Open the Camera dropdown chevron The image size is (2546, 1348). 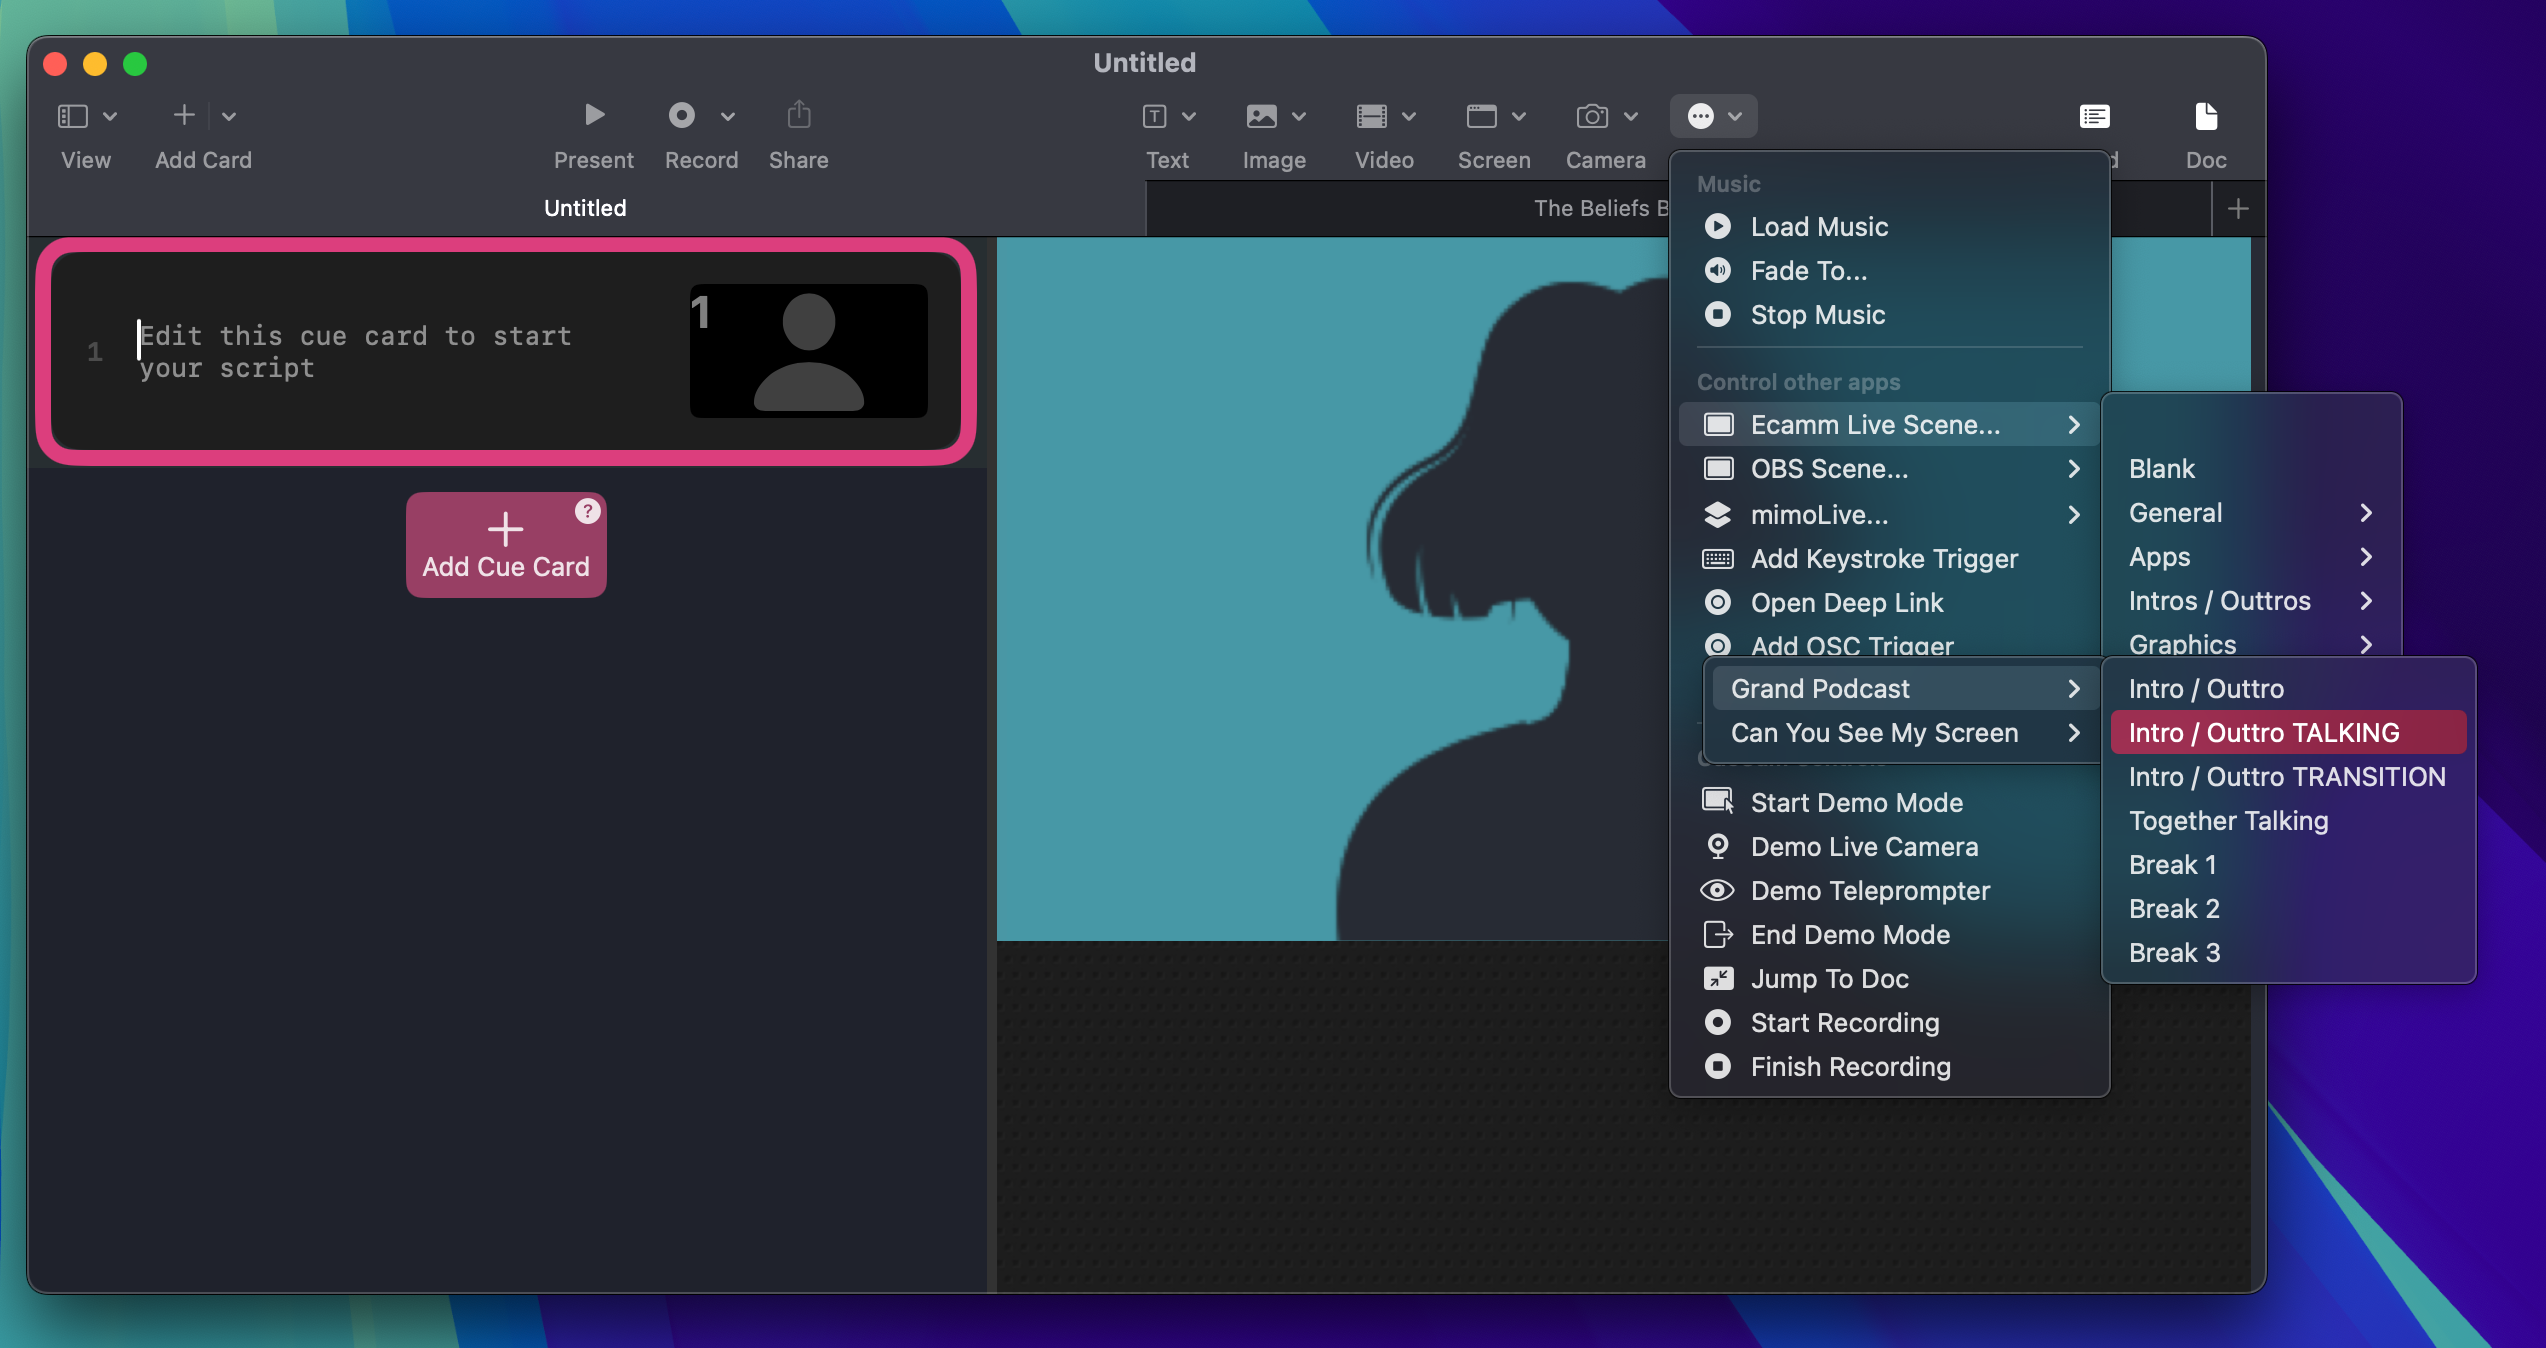pos(1631,116)
